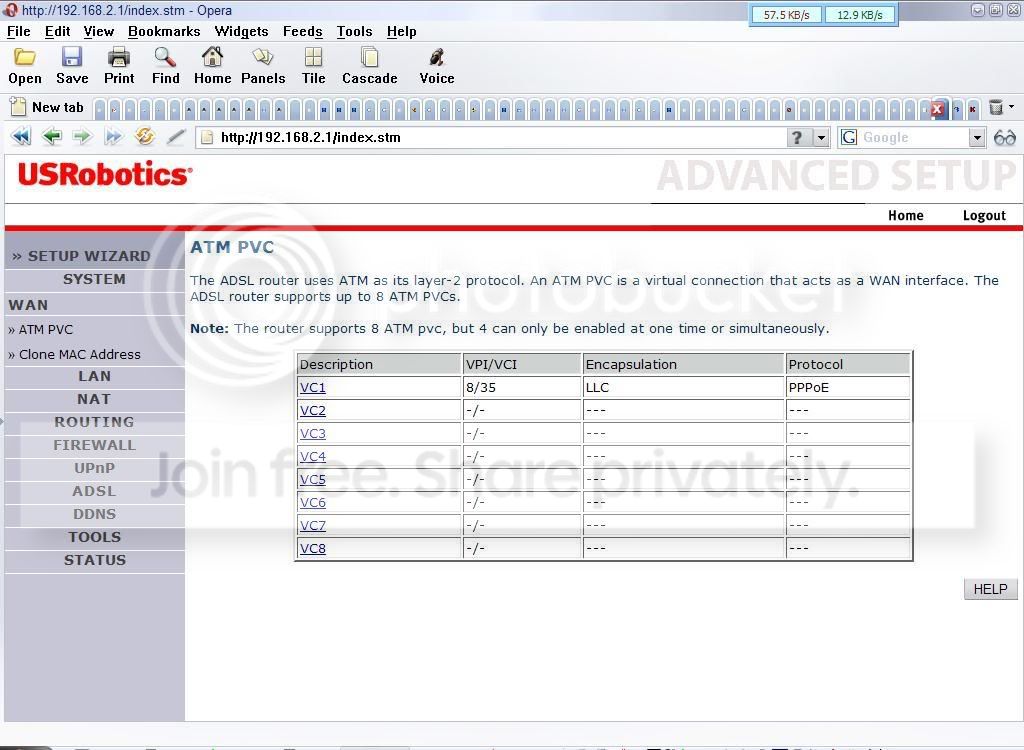Click the Save floppy disk icon

point(72,57)
